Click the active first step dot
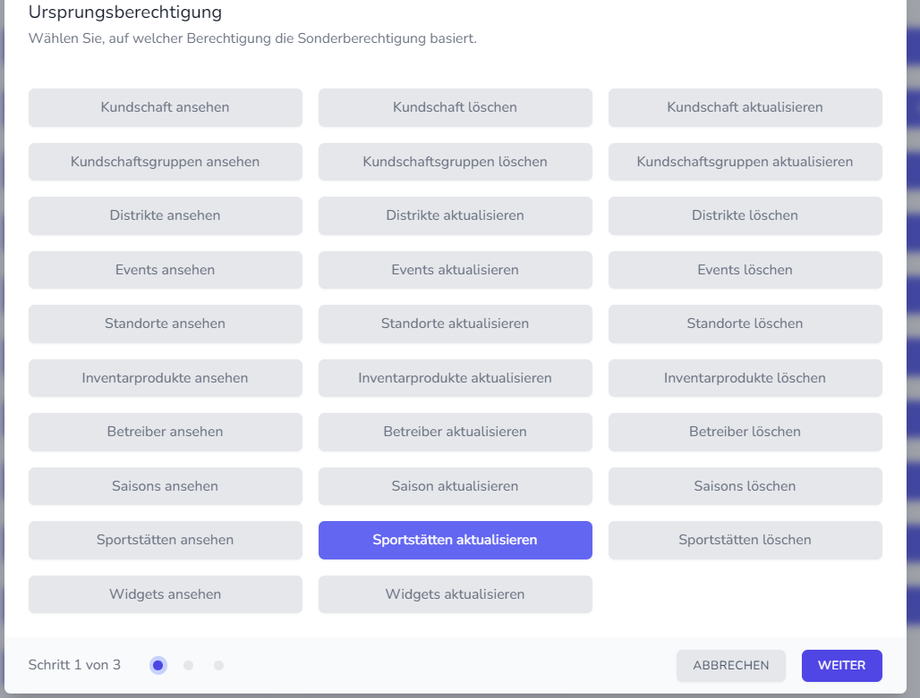 pyautogui.click(x=158, y=665)
